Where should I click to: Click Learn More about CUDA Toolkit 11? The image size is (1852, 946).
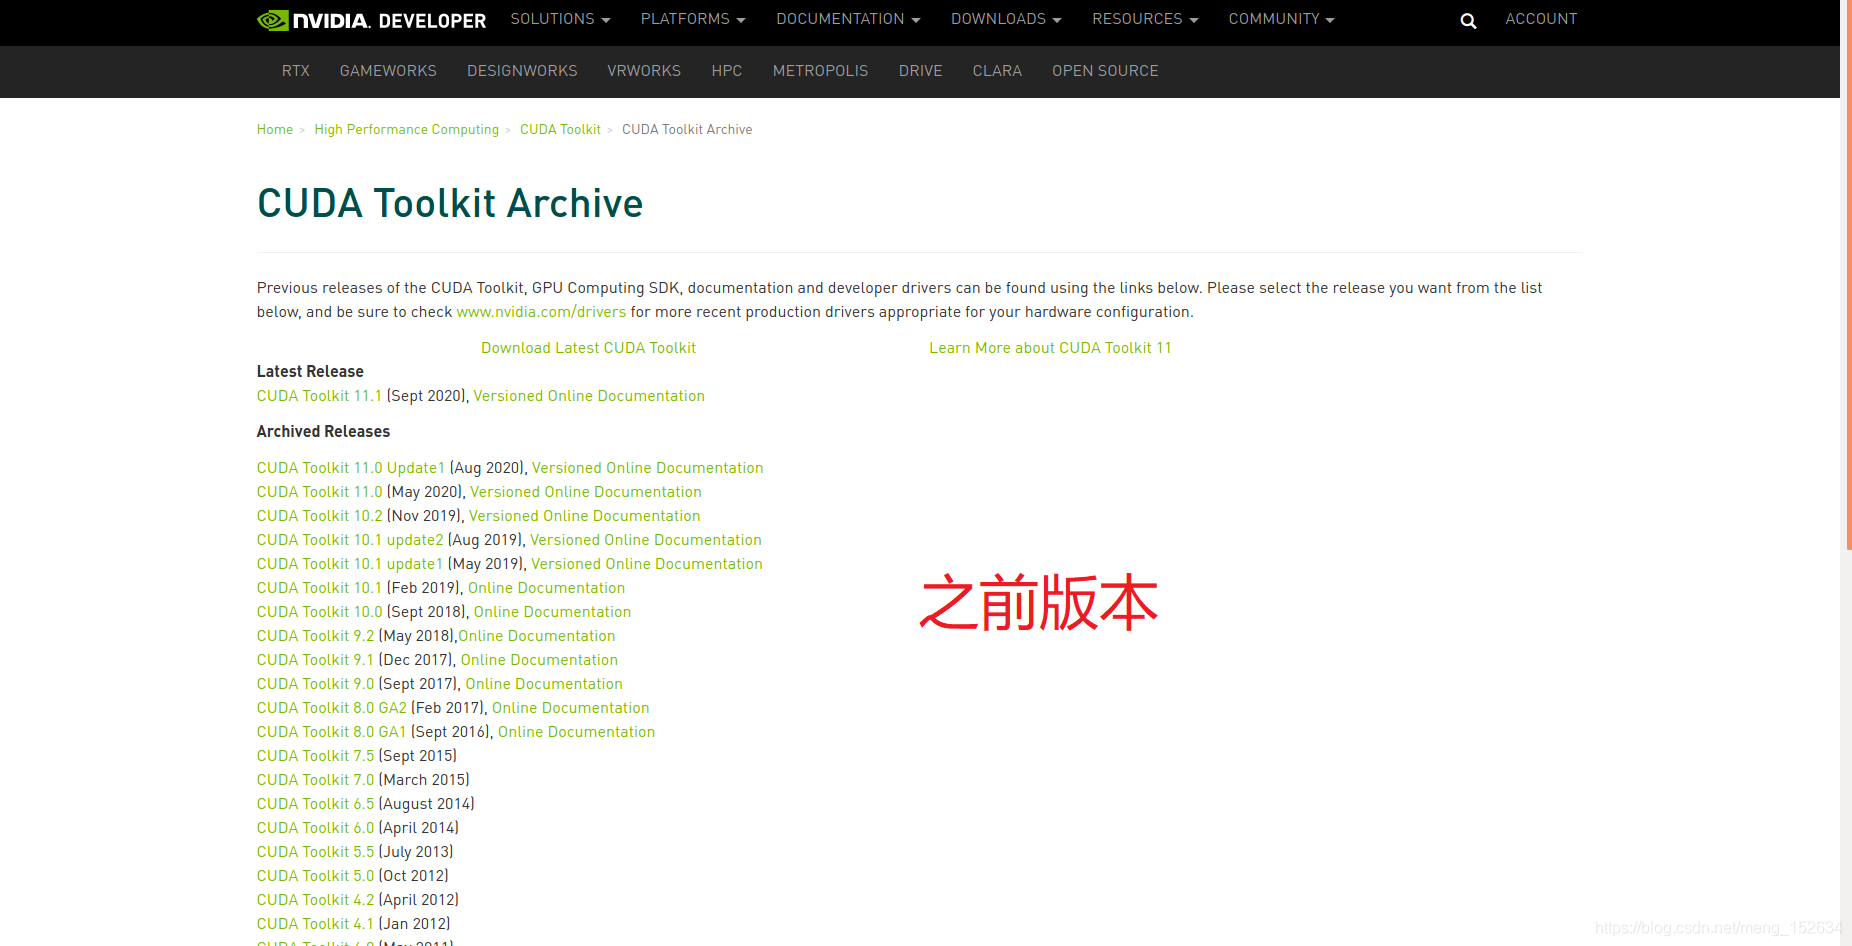(x=1050, y=348)
